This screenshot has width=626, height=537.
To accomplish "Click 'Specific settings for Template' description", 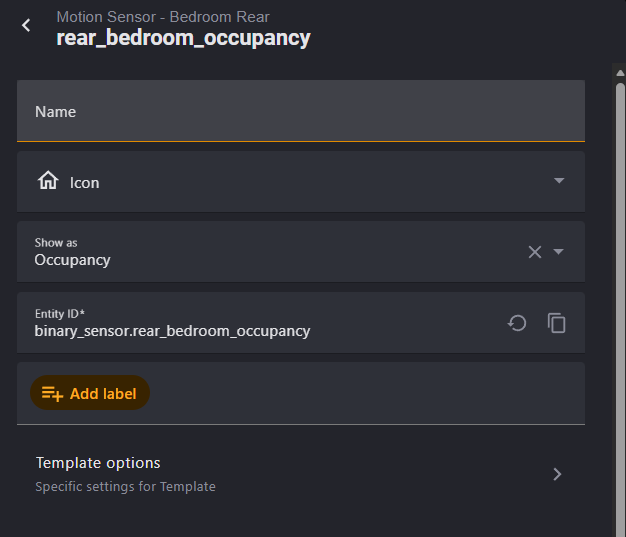I will tap(125, 487).
